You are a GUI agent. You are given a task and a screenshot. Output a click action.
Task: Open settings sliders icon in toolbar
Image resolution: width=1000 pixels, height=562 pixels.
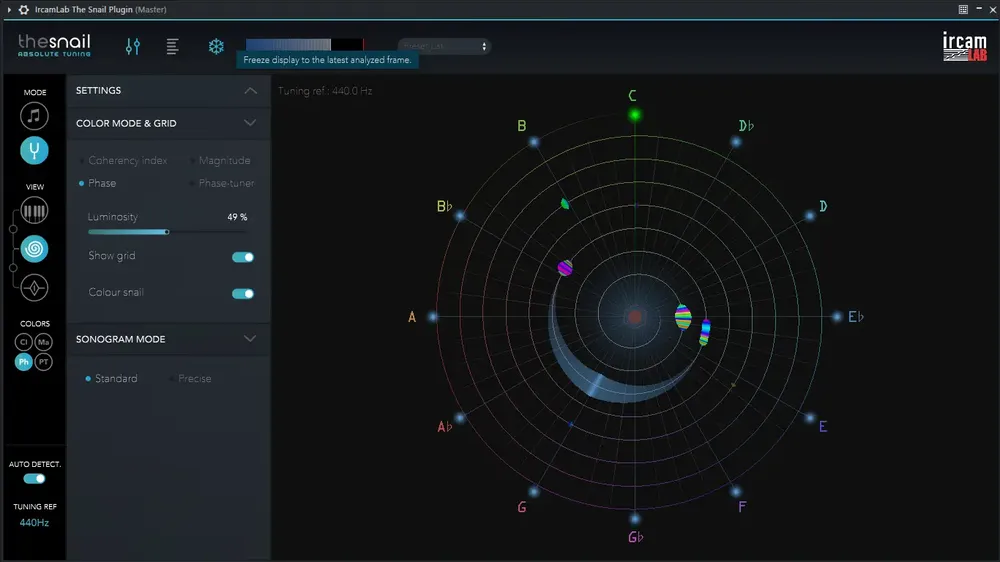coord(133,46)
